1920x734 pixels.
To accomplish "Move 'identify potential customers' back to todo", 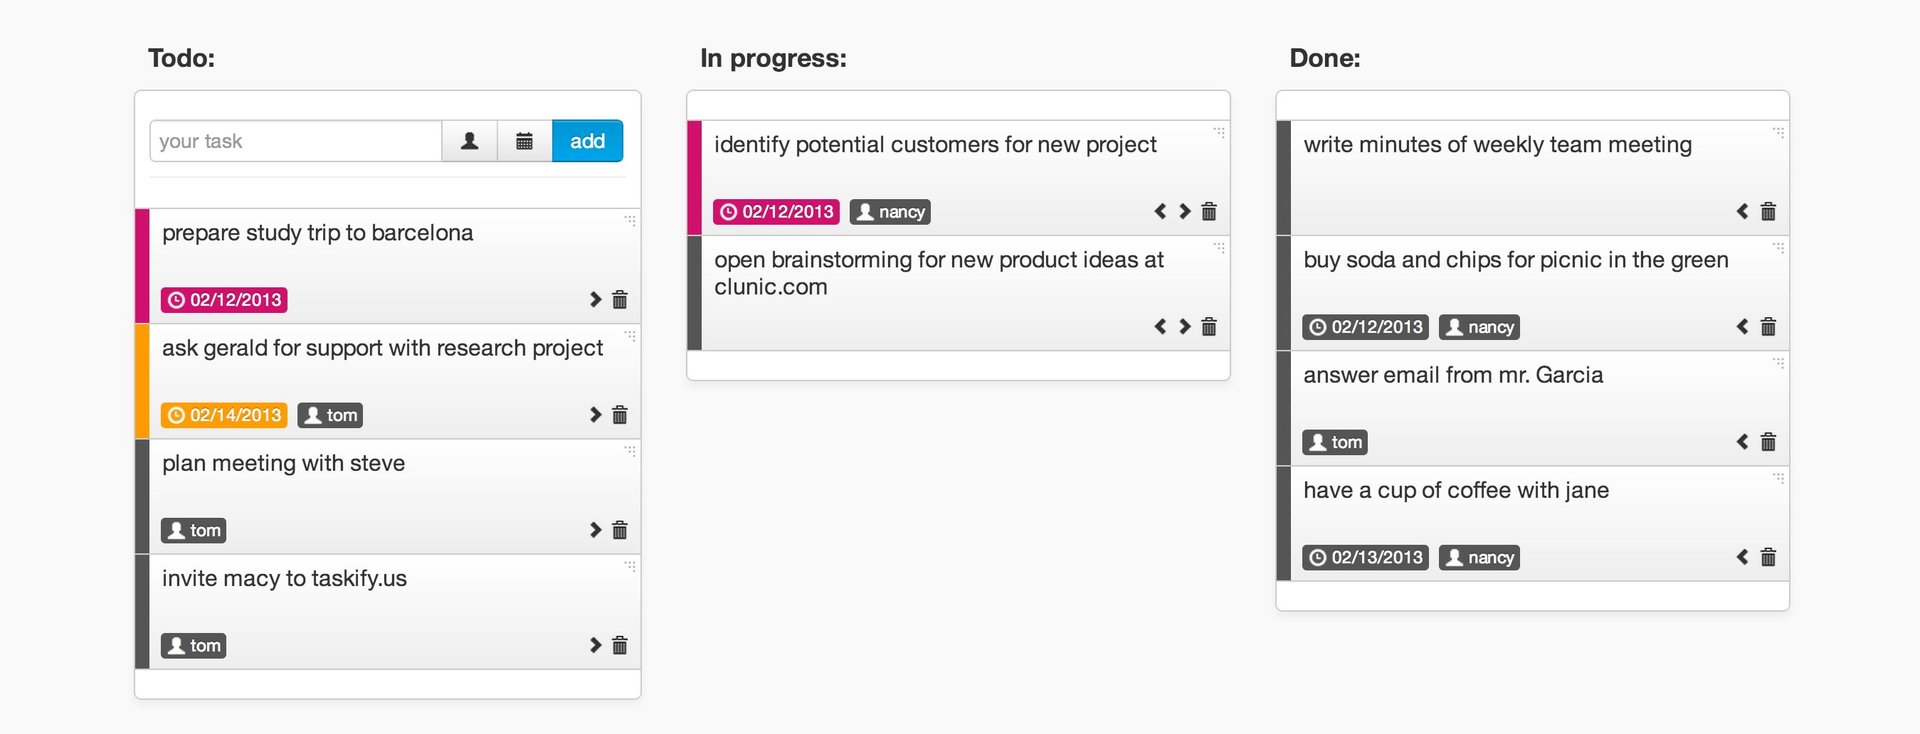I will pos(1160,212).
